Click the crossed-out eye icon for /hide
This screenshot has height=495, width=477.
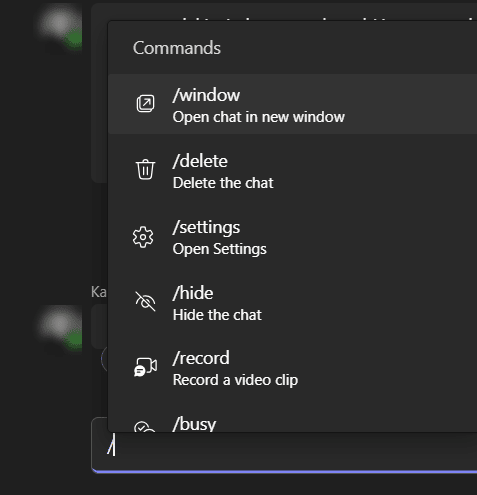pyautogui.click(x=145, y=301)
